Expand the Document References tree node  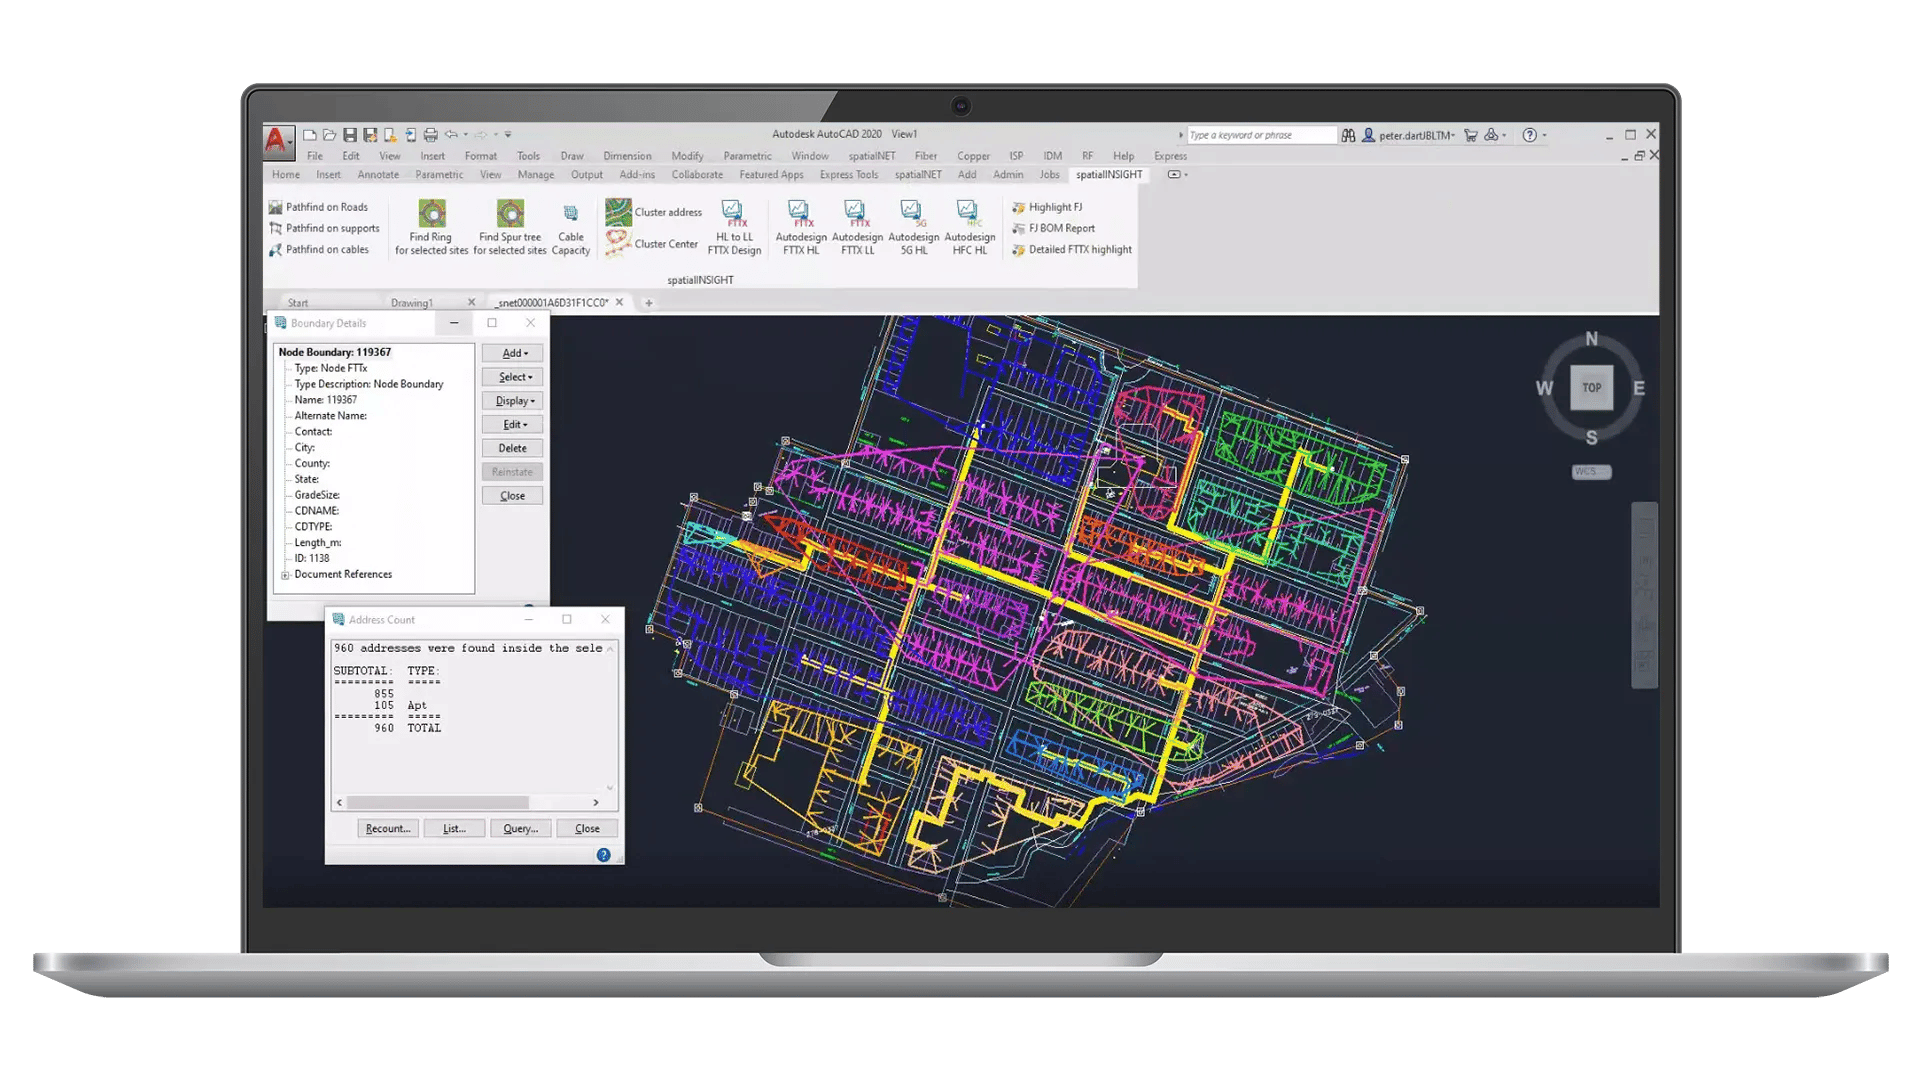click(x=285, y=575)
